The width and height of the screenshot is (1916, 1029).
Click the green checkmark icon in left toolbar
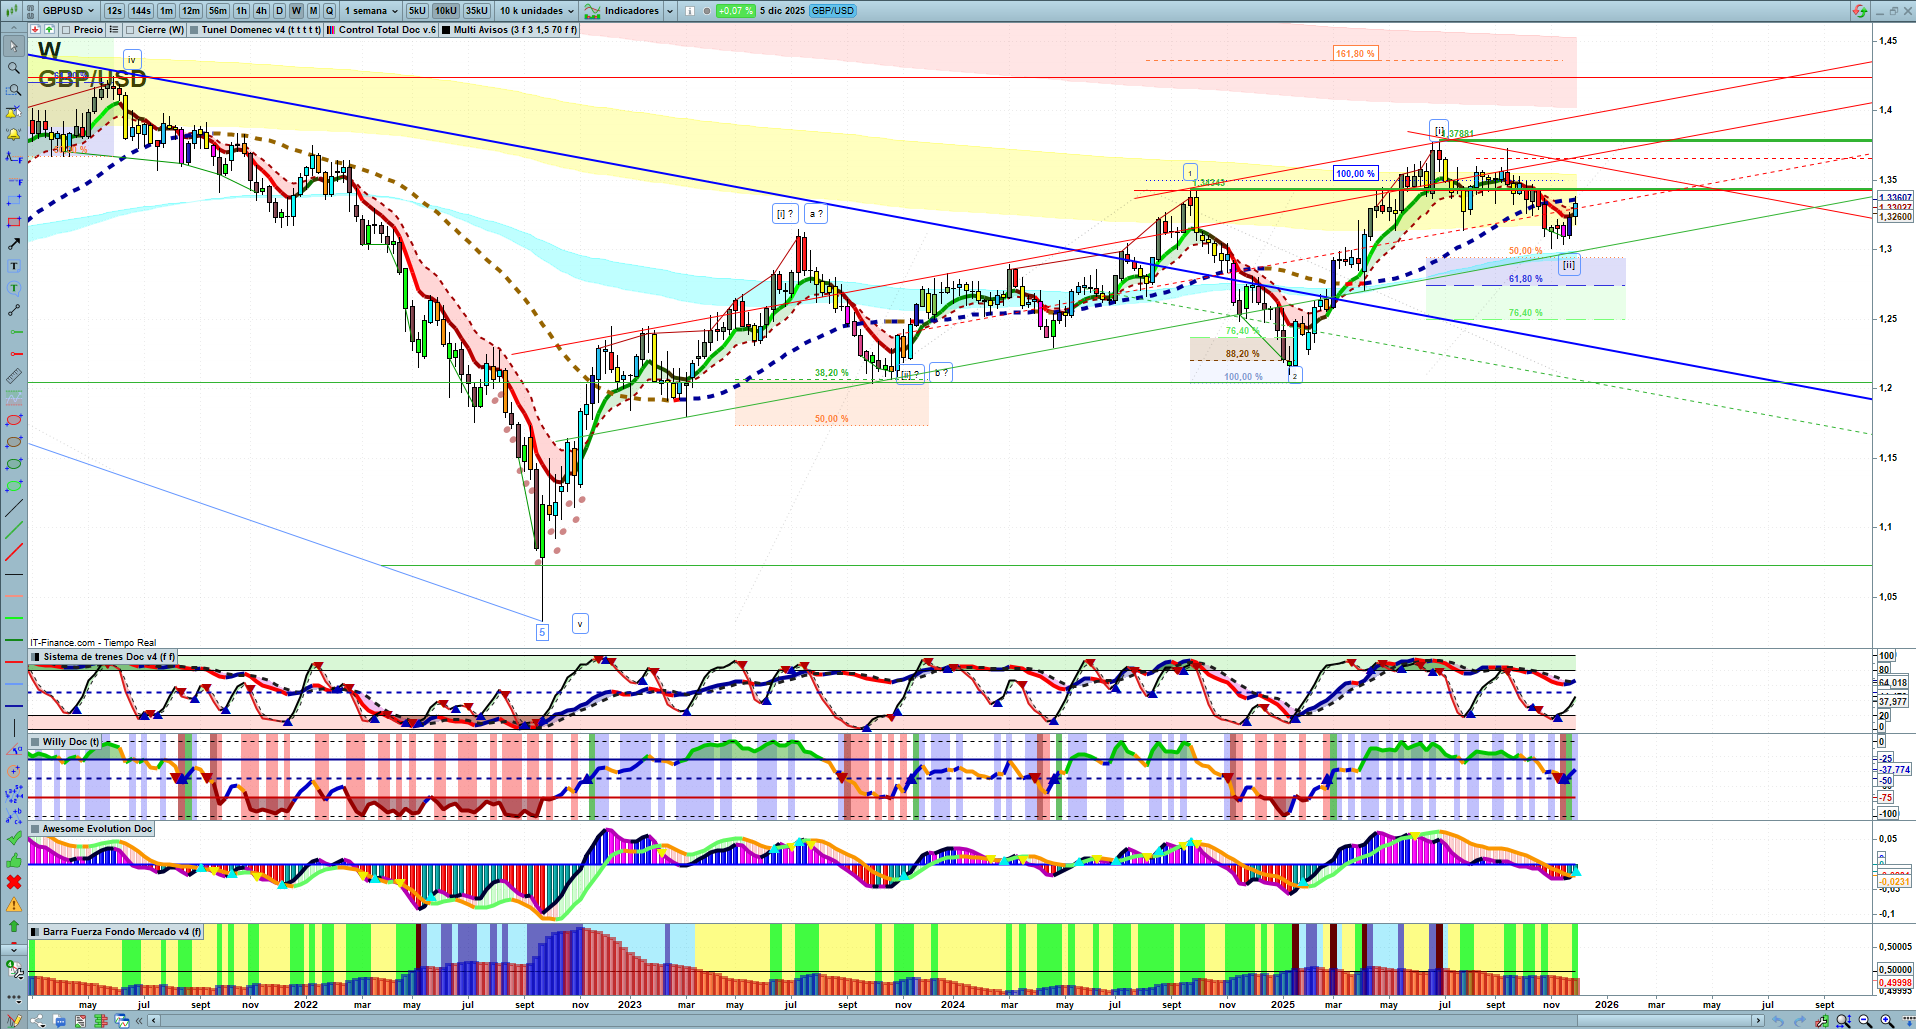pyautogui.click(x=14, y=838)
